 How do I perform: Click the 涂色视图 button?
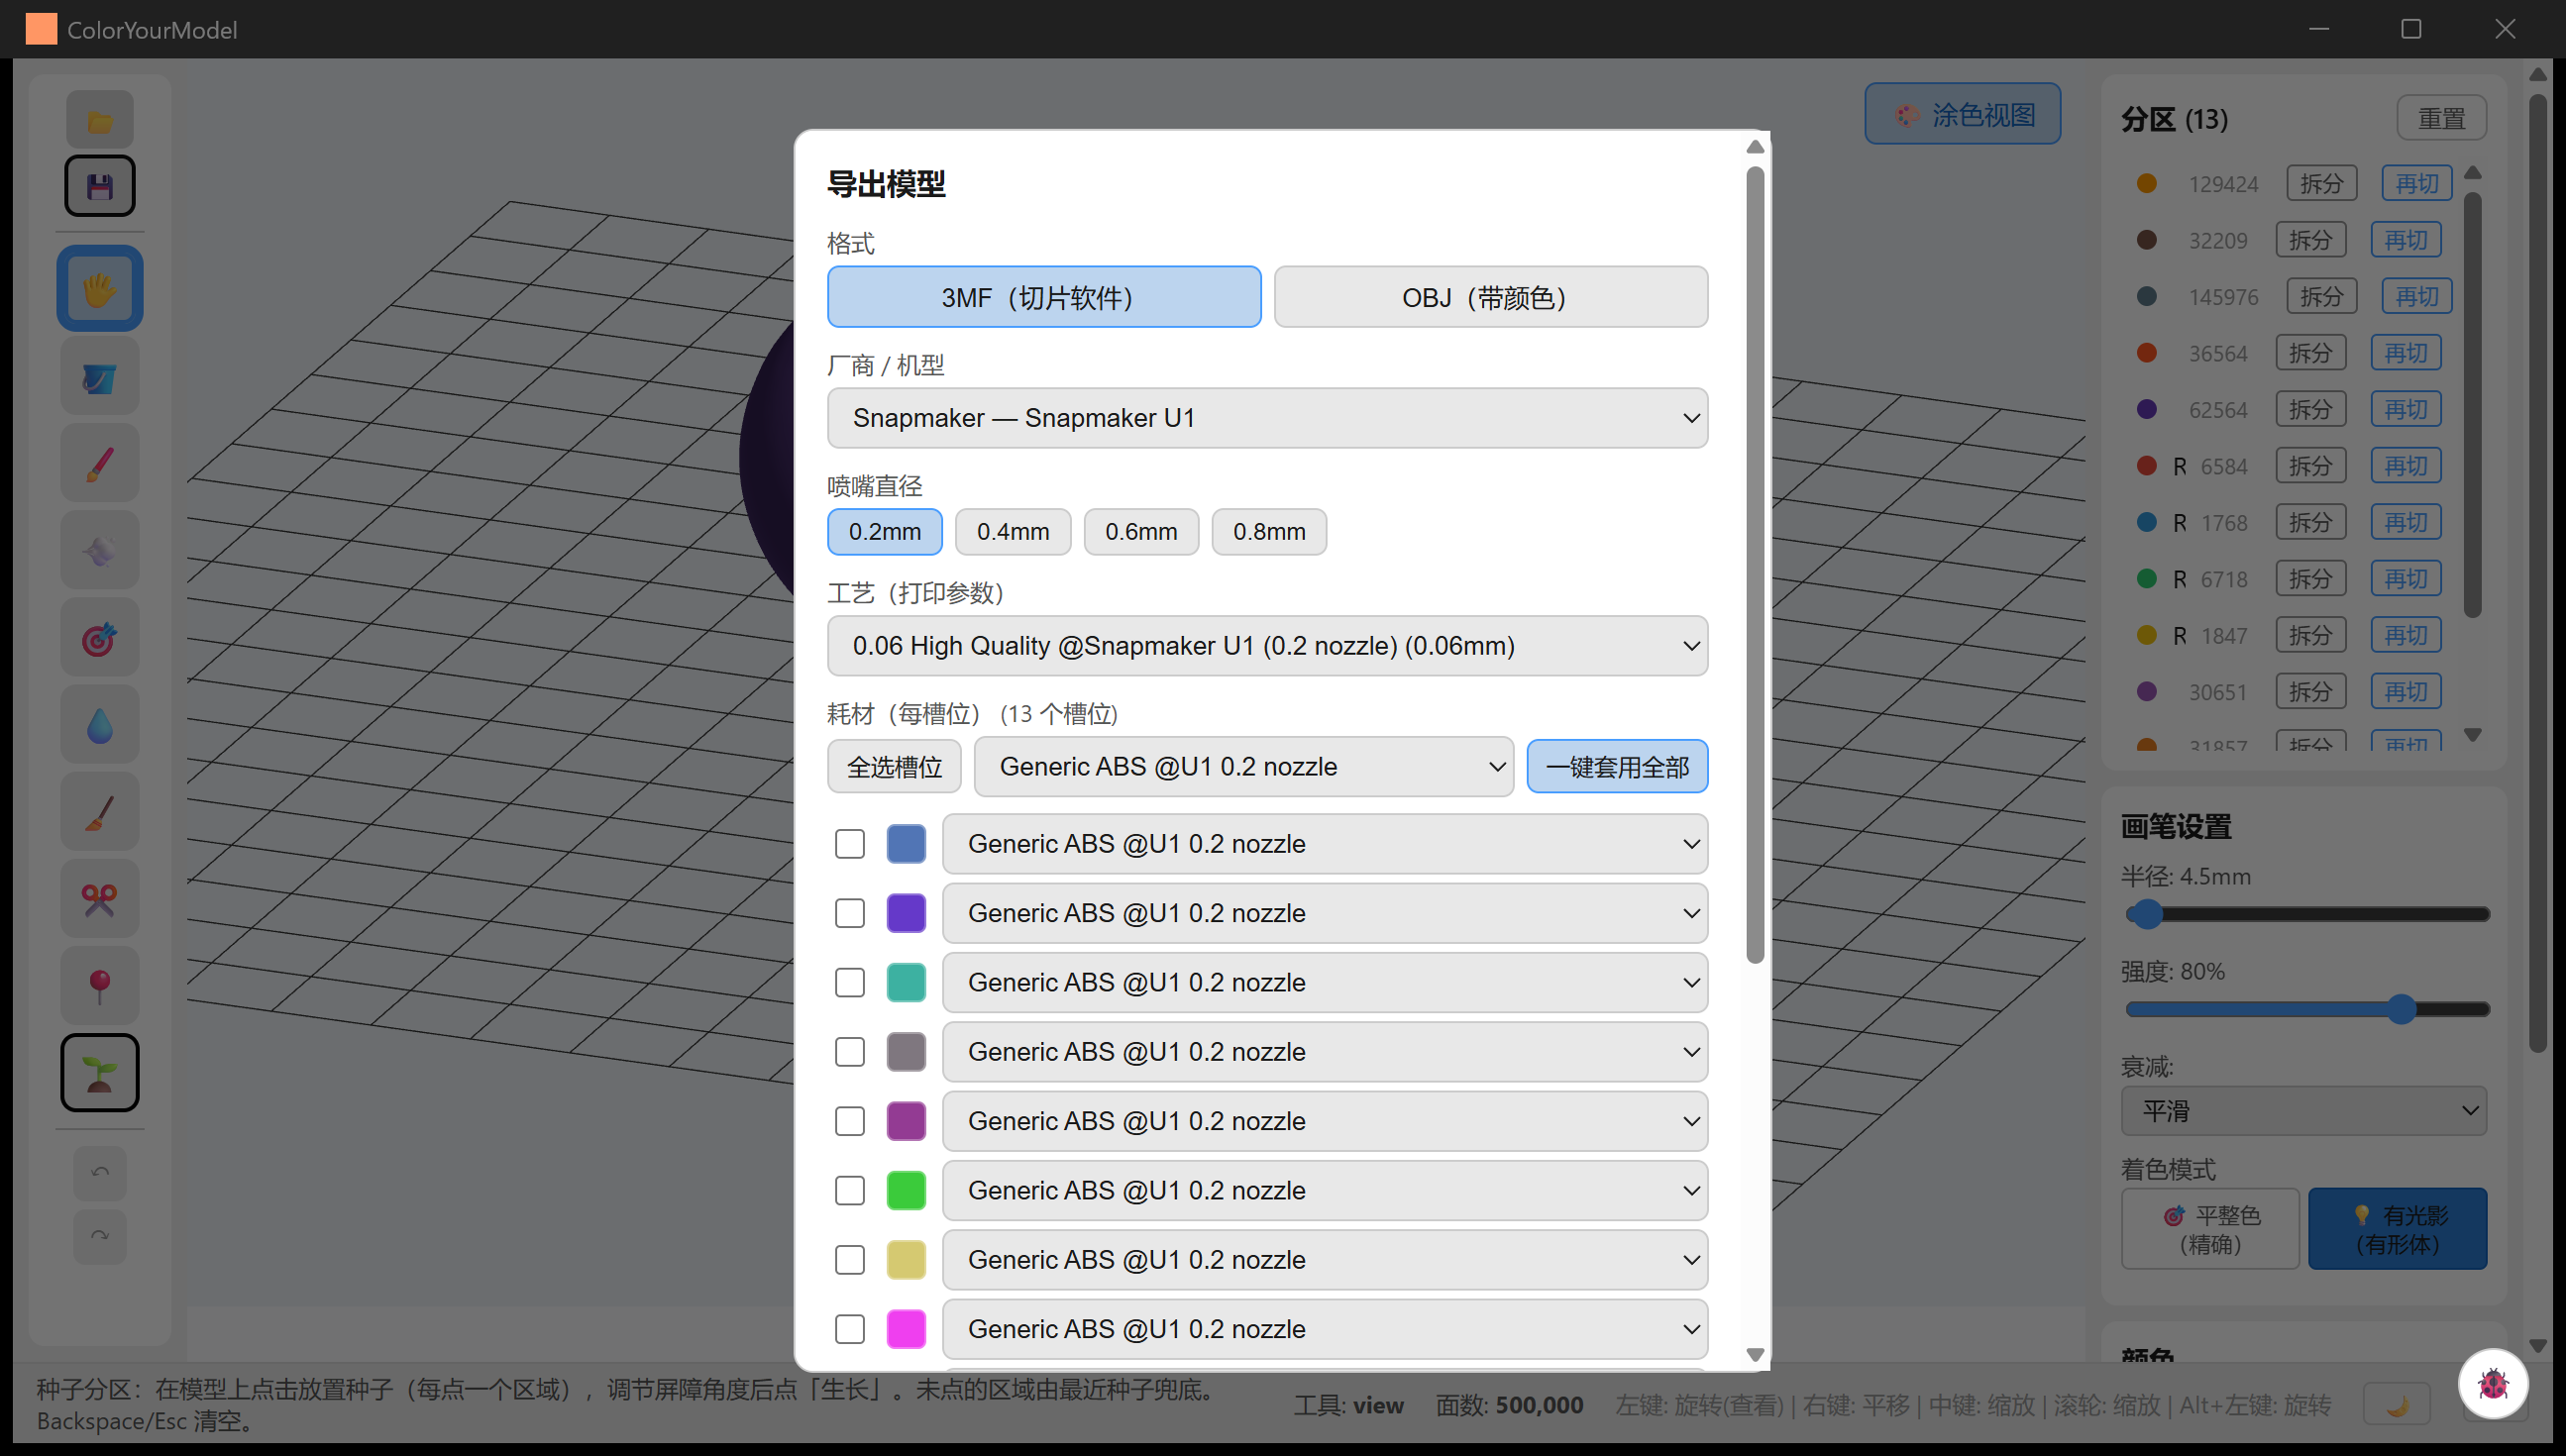[x=1963, y=115]
